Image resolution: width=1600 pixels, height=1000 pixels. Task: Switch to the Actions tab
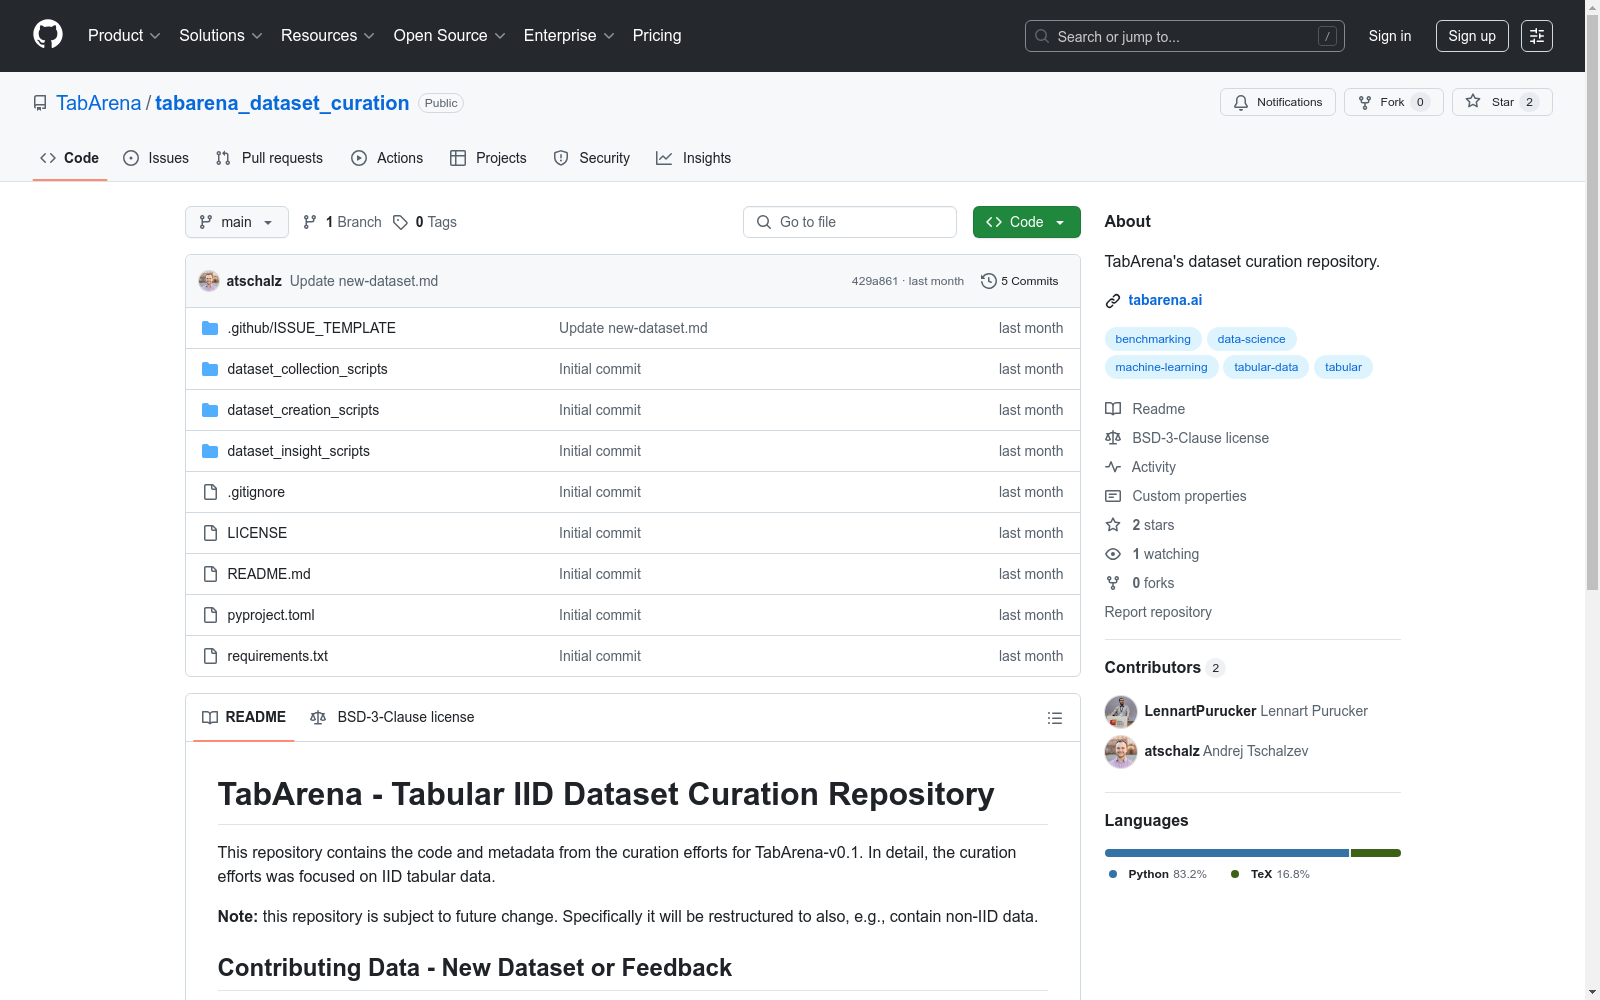pyautogui.click(x=387, y=158)
